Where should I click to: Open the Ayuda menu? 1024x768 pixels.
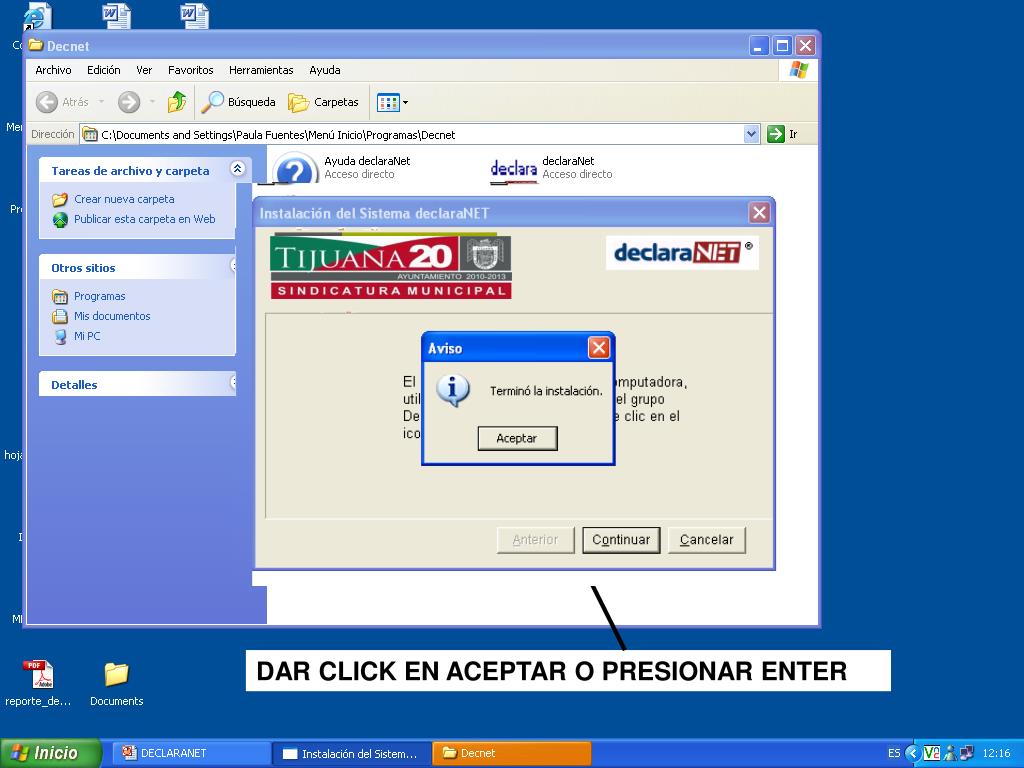[x=325, y=70]
